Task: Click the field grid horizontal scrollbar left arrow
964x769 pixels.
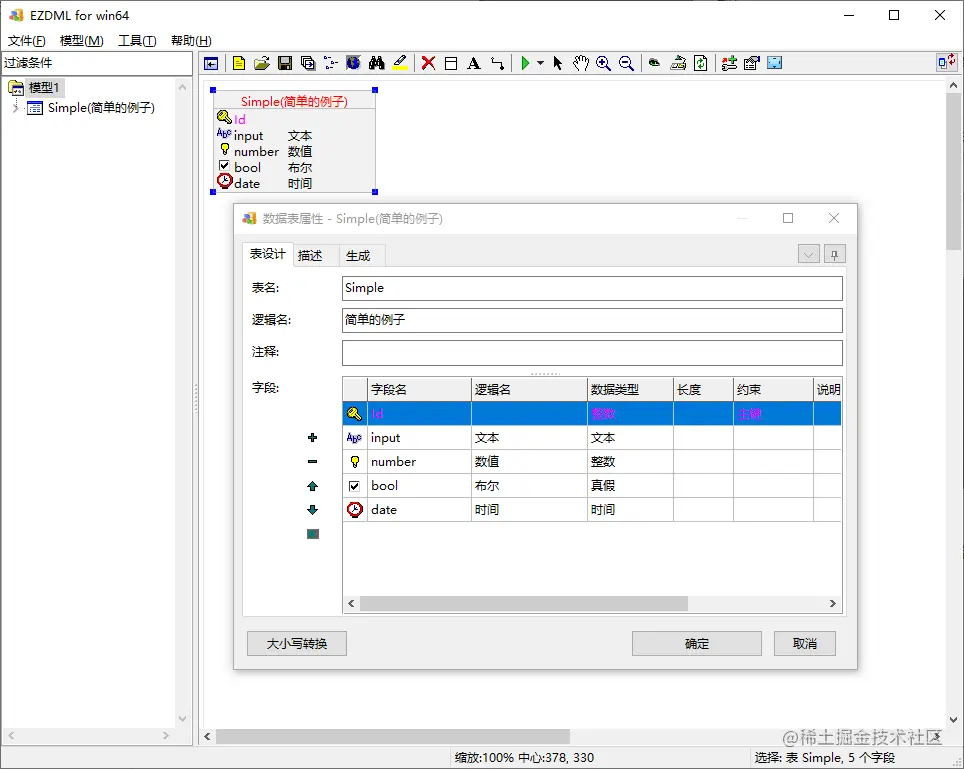Action: [351, 604]
